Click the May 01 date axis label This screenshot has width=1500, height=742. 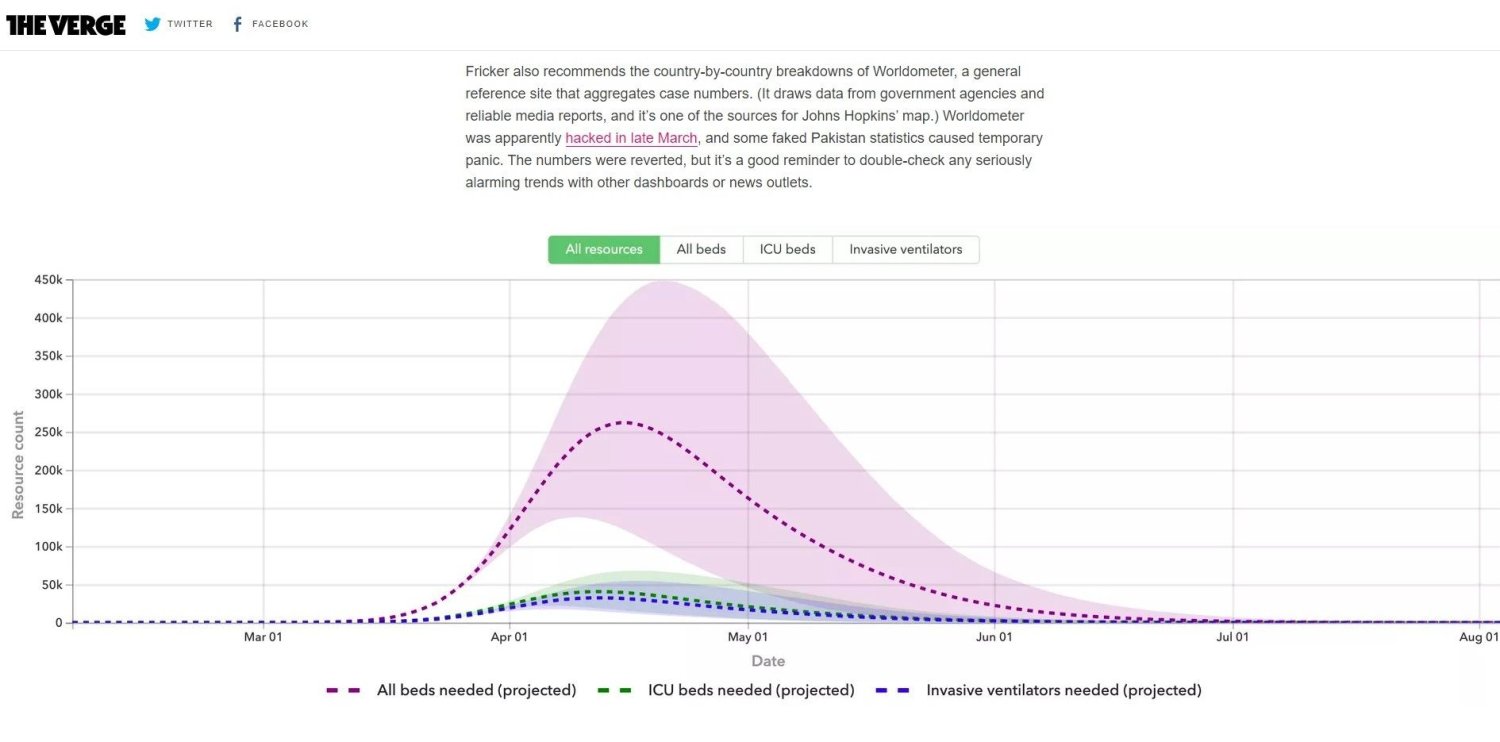tap(748, 637)
